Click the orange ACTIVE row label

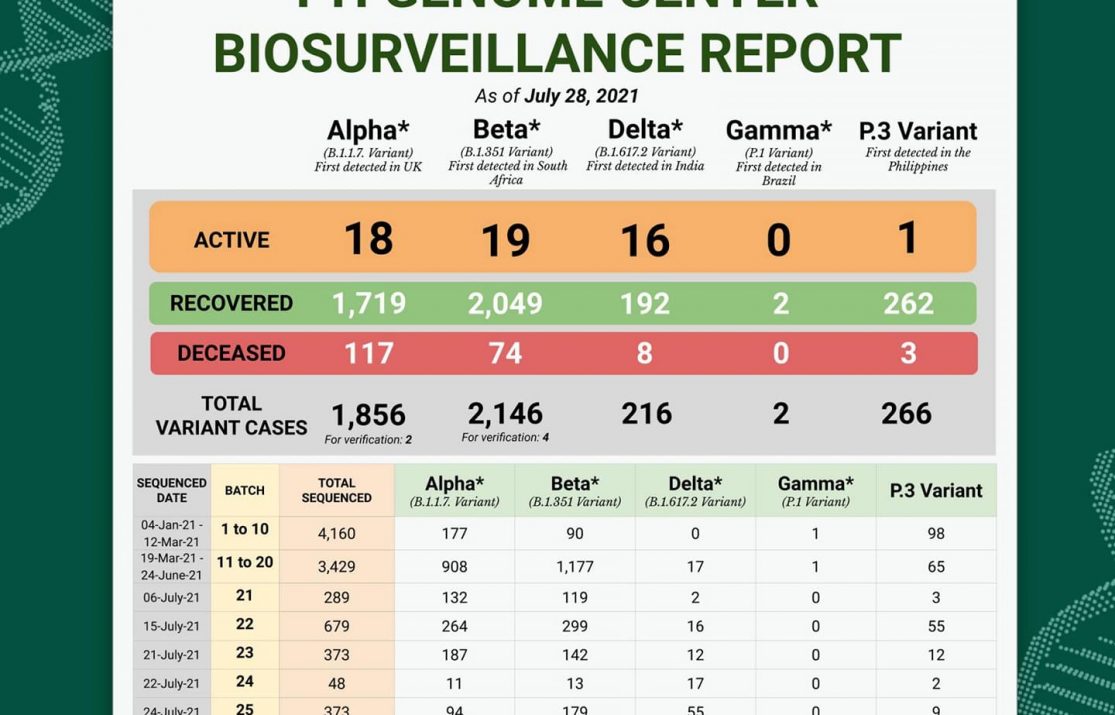[232, 240]
